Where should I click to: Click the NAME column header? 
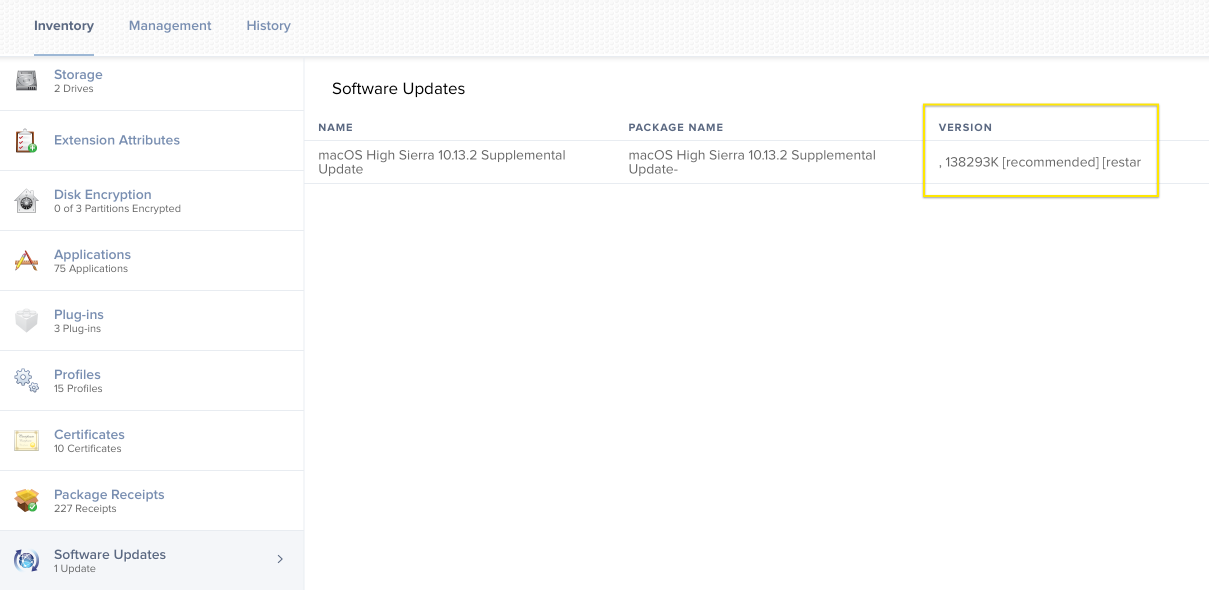tap(335, 128)
